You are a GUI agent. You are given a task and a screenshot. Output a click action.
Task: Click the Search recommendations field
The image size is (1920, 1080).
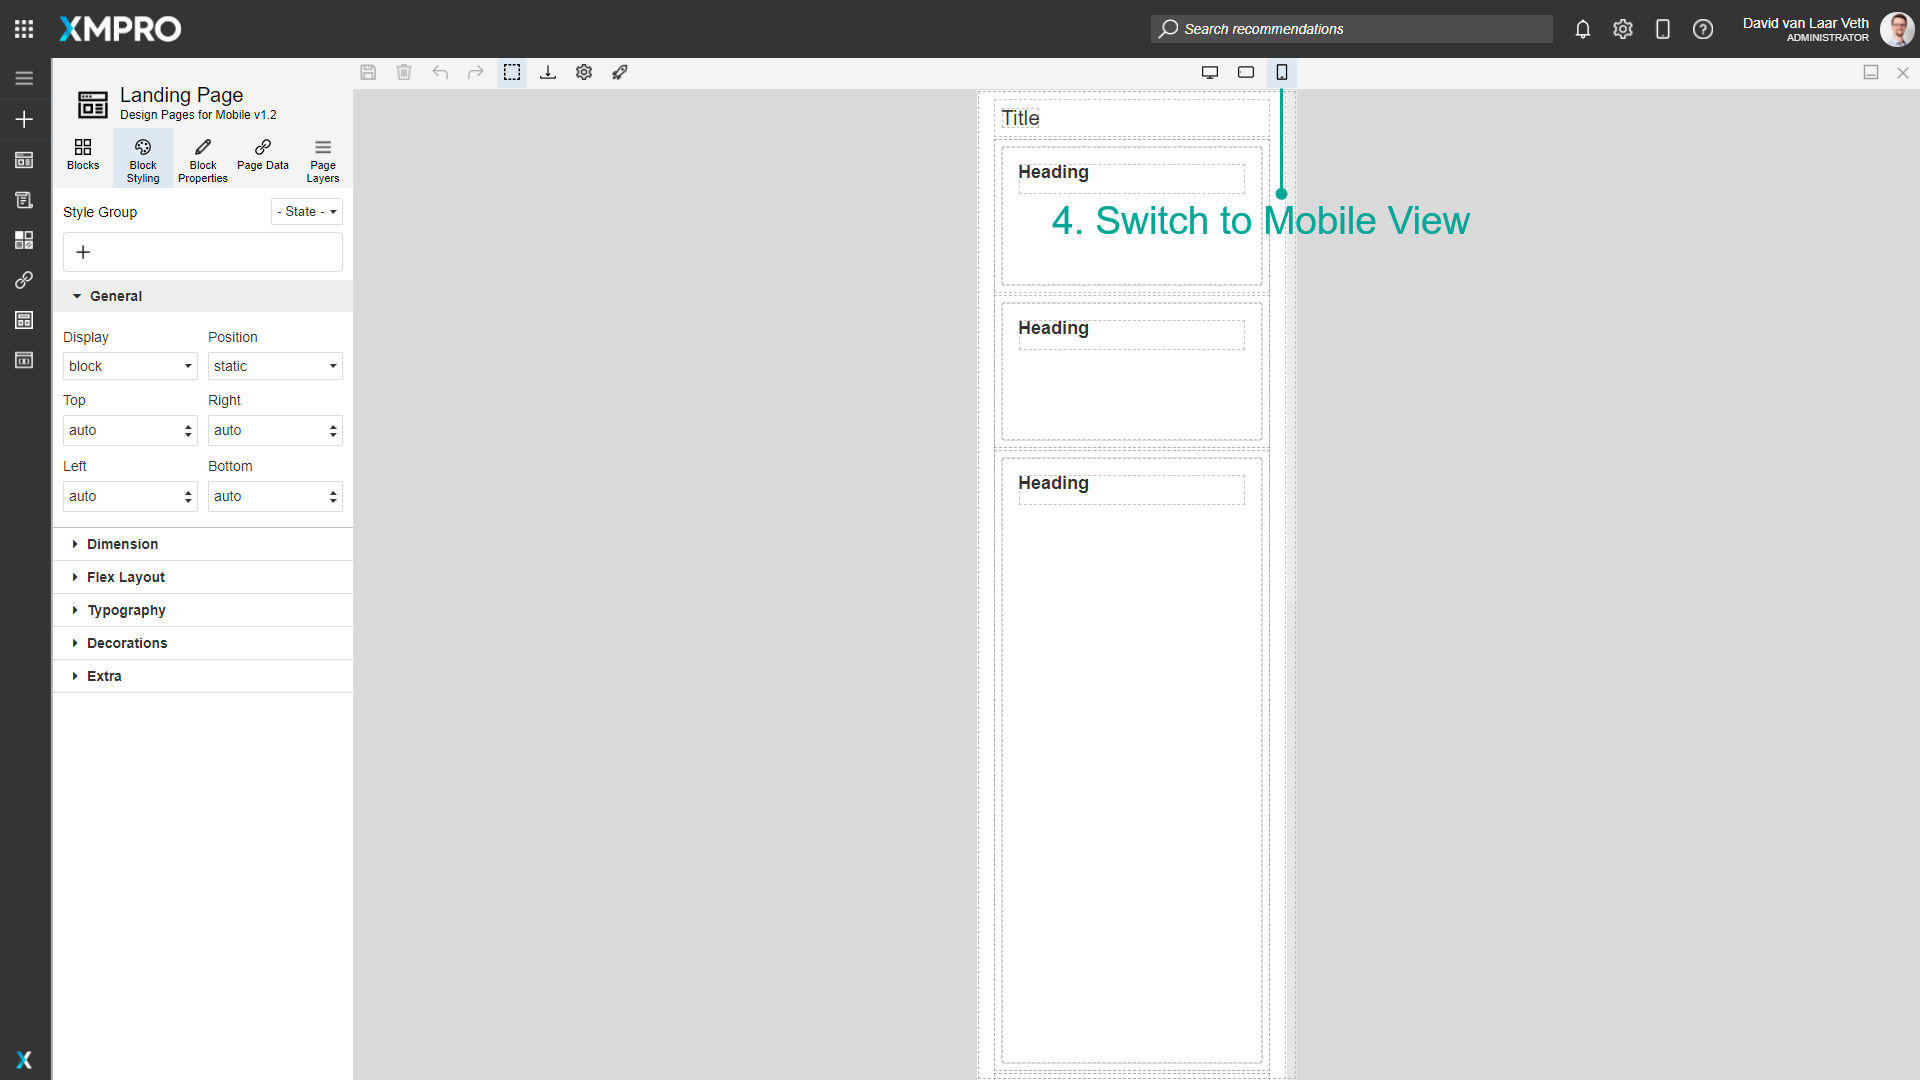pos(1350,29)
